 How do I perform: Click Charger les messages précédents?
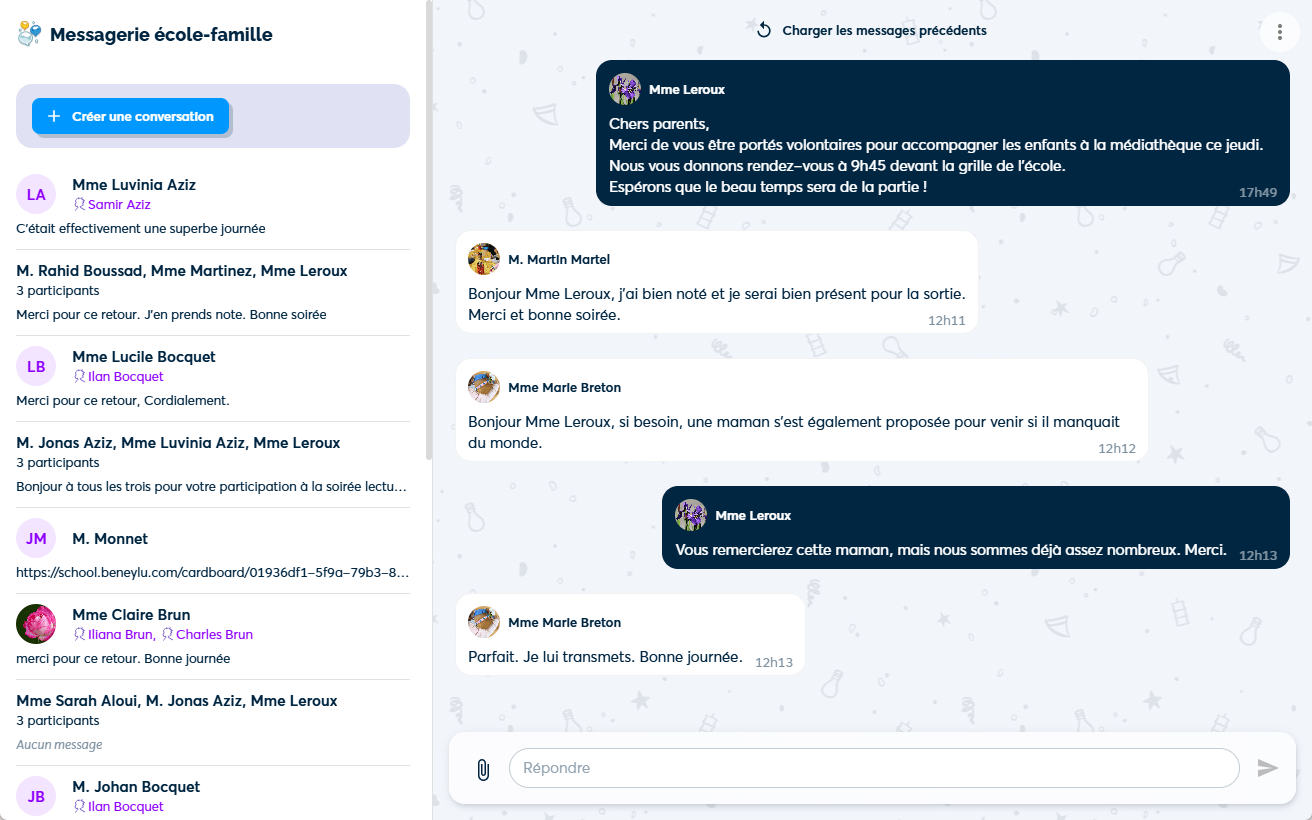[x=884, y=30]
